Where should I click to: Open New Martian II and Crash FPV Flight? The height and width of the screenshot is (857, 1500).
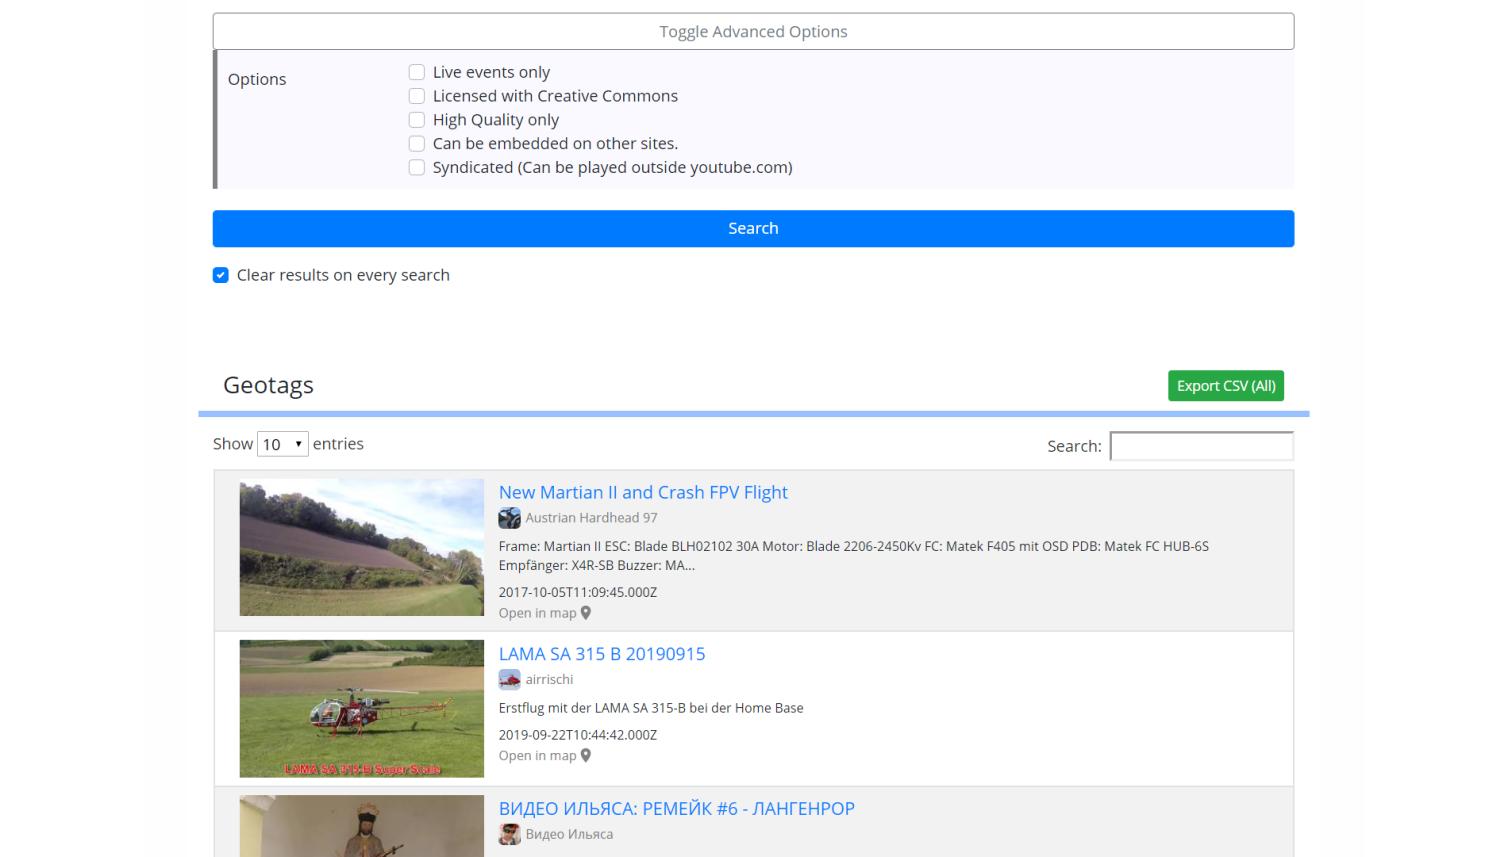tap(643, 492)
